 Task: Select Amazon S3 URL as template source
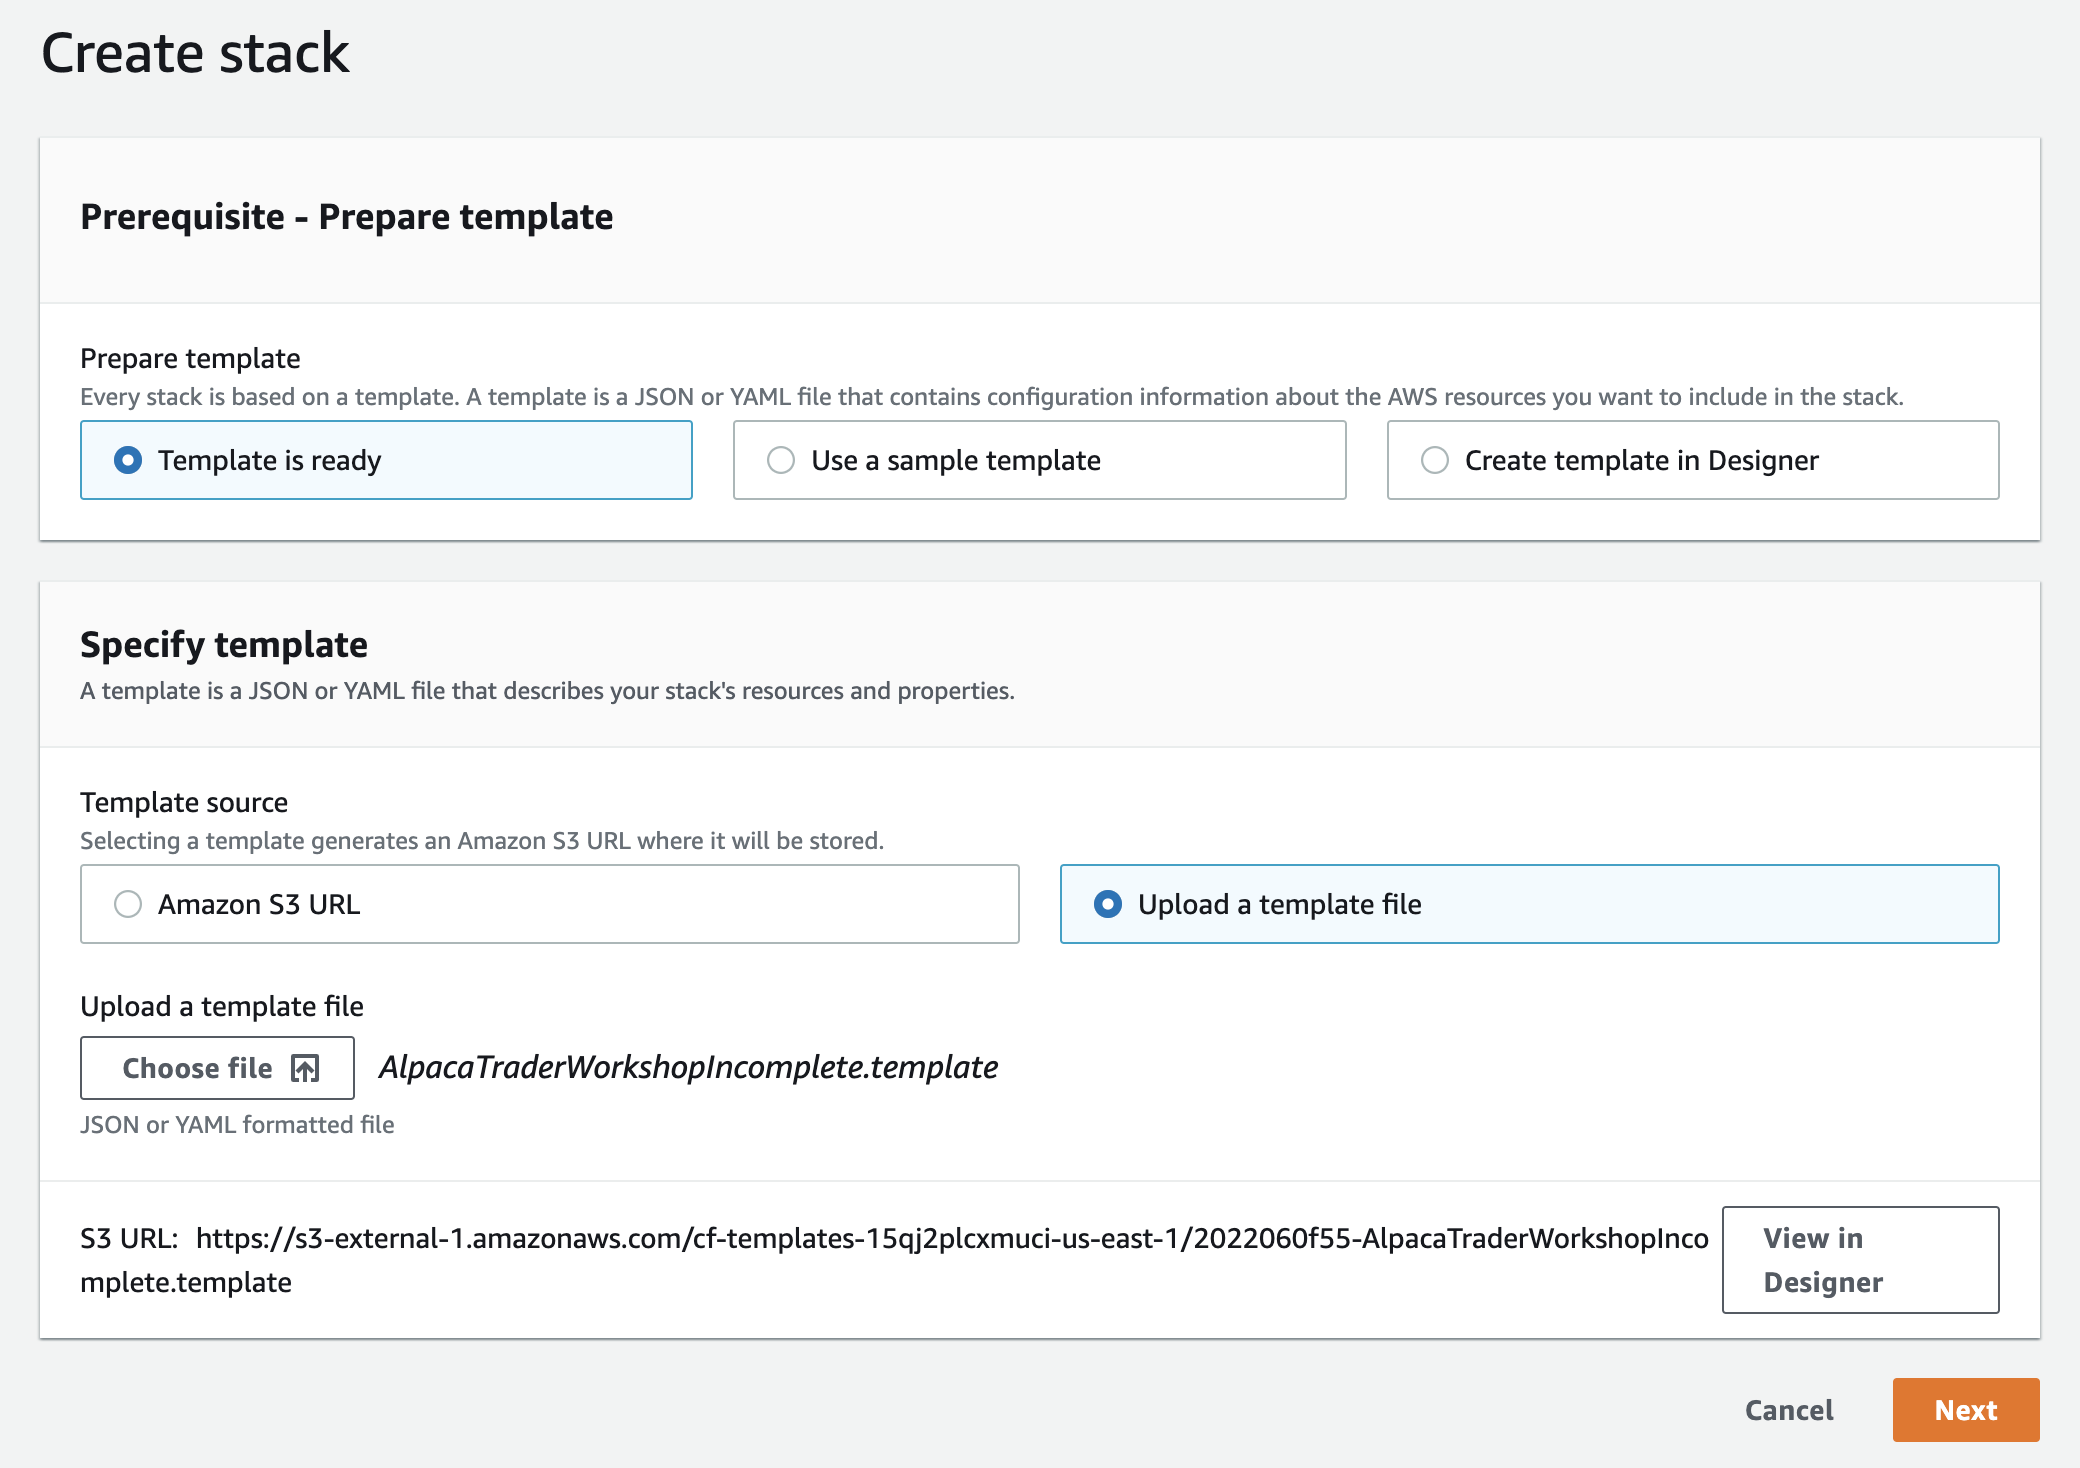coord(128,904)
